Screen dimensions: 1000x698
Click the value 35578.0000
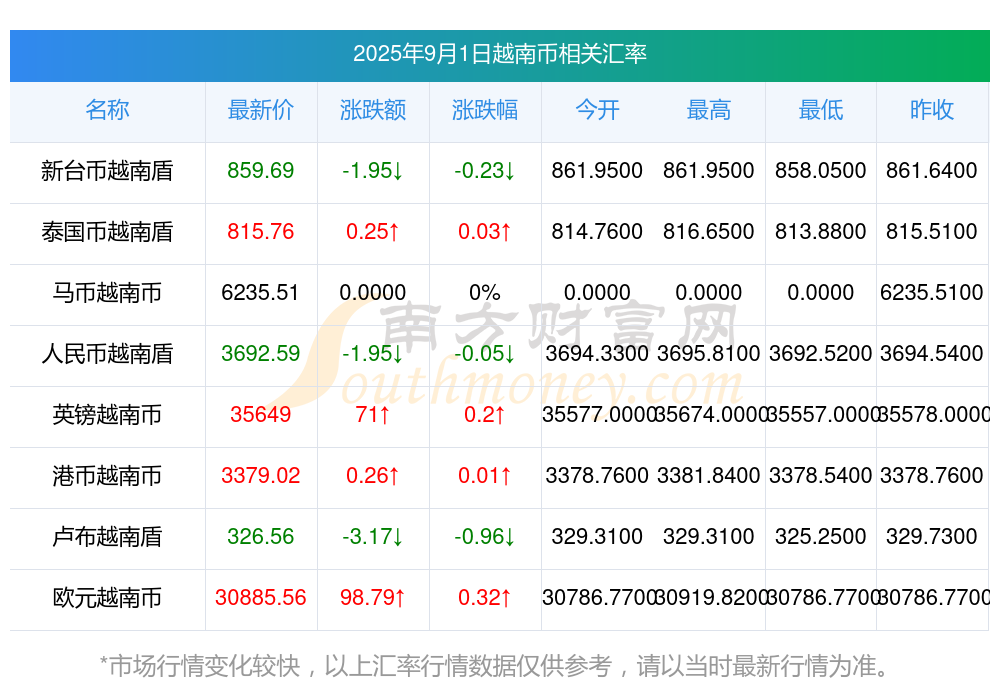pos(934,414)
